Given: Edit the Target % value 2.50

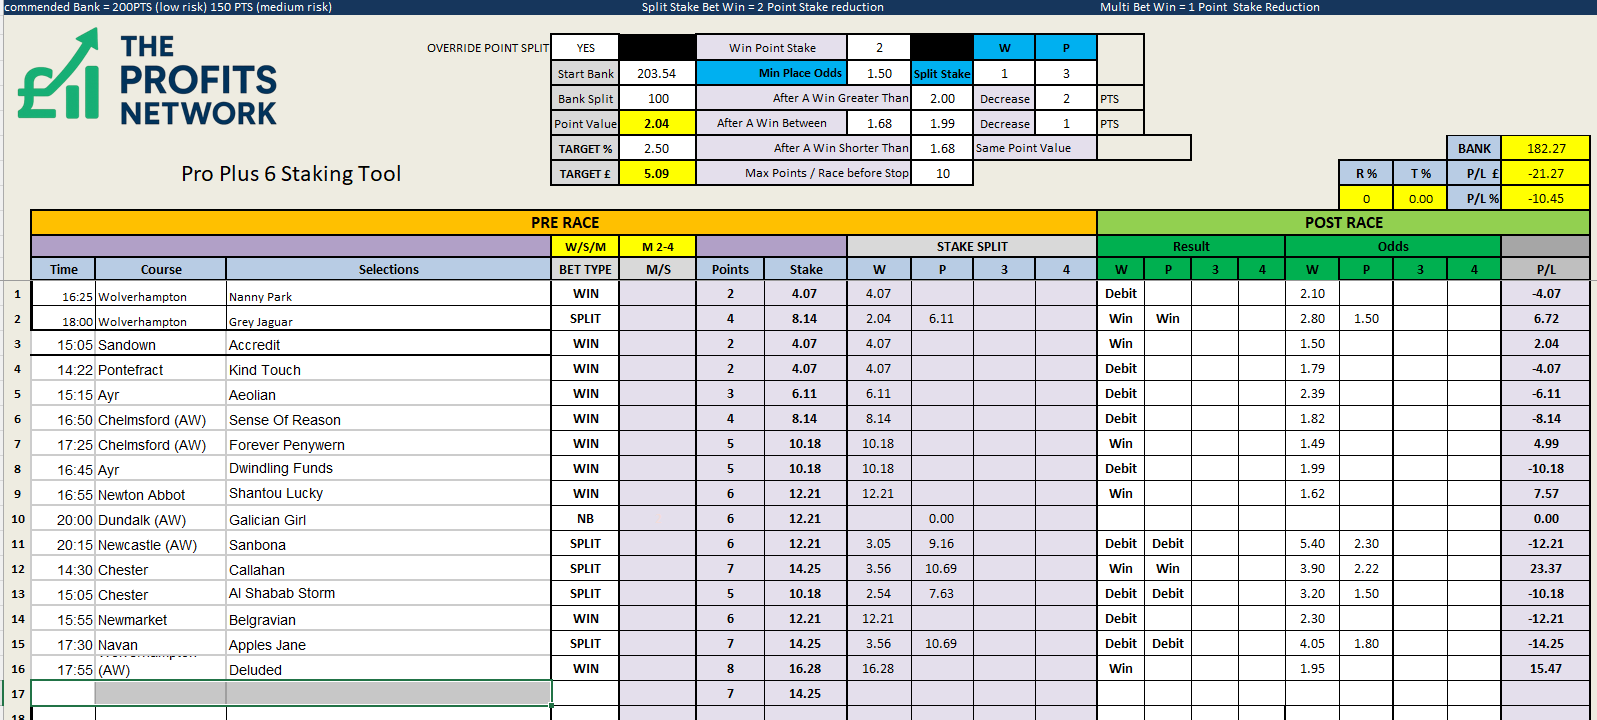Looking at the screenshot, I should pos(656,149).
